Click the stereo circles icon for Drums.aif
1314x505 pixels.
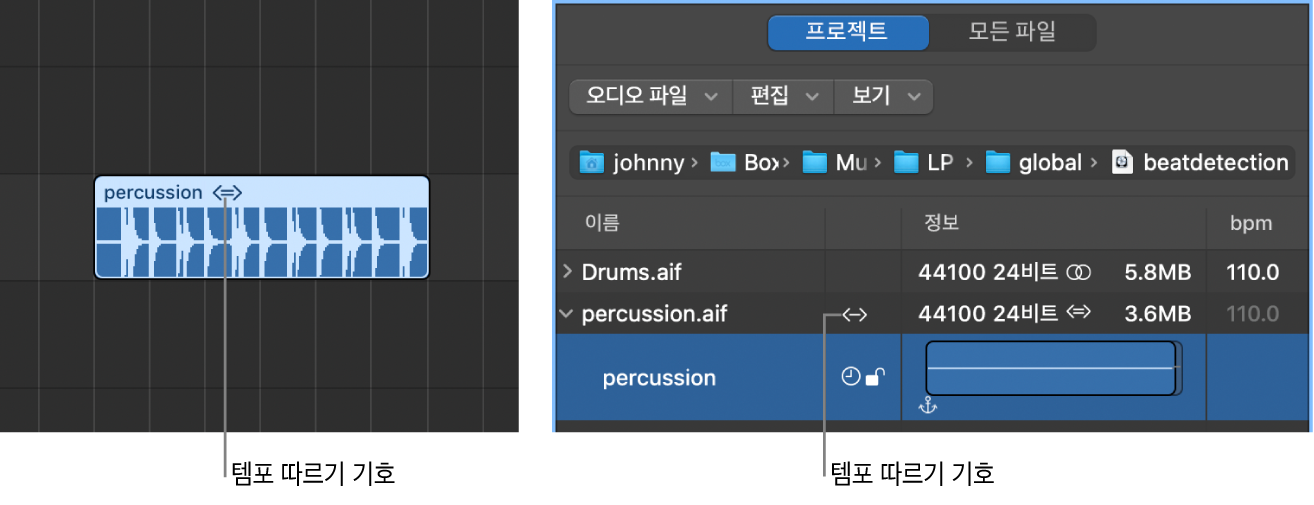(x=1078, y=272)
